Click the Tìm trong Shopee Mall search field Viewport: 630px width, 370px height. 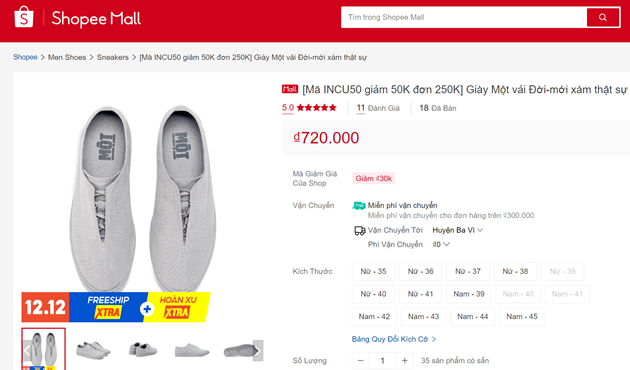coord(464,17)
